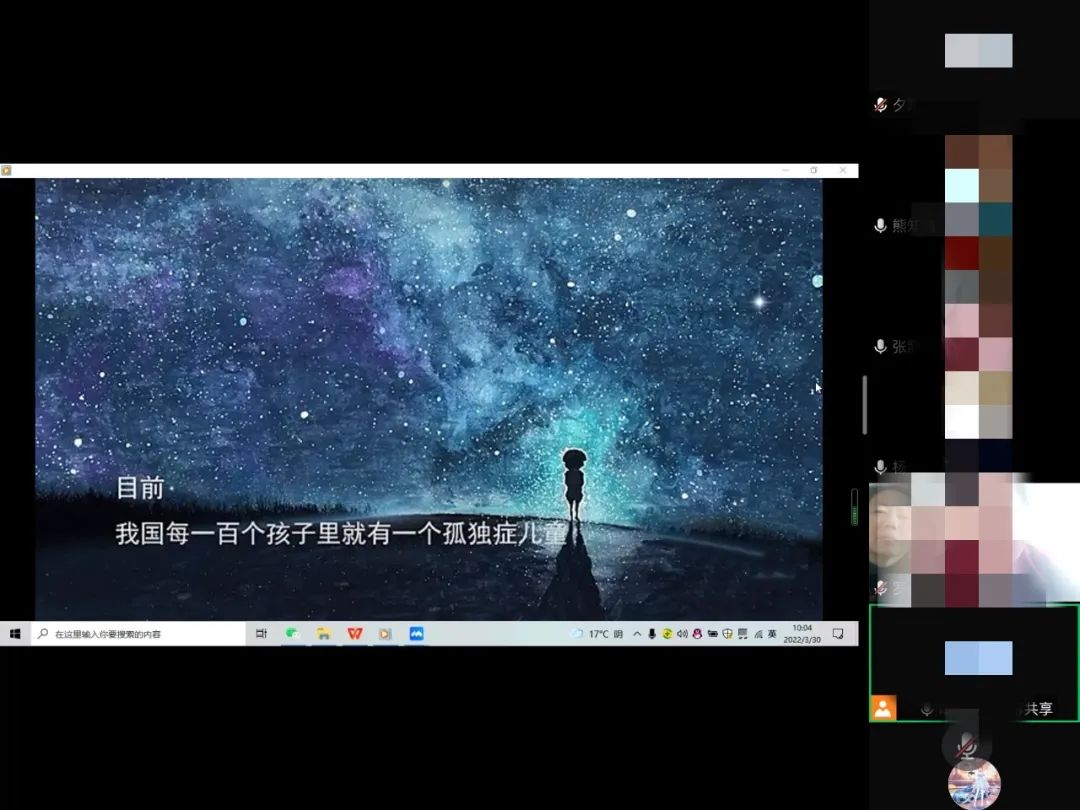
Task: Open the WeChat taskbar icon
Action: tap(293, 634)
